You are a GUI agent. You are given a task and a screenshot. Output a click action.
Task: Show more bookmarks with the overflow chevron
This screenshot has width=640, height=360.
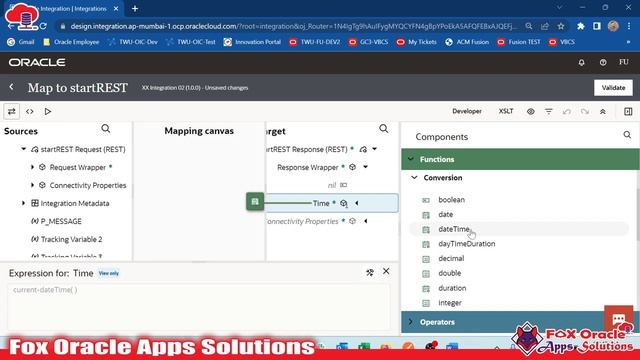628,42
